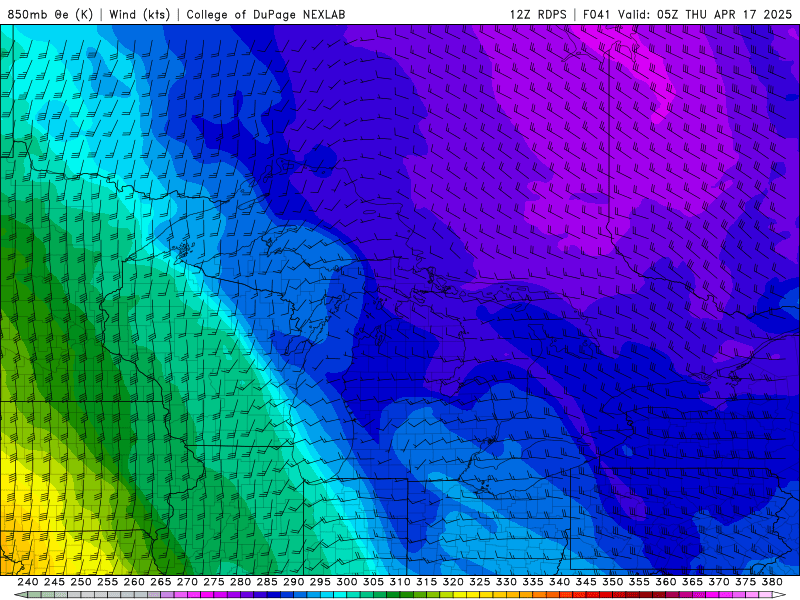Click the 375 value on the color scale
The width and height of the screenshot is (800, 600).
(x=745, y=582)
